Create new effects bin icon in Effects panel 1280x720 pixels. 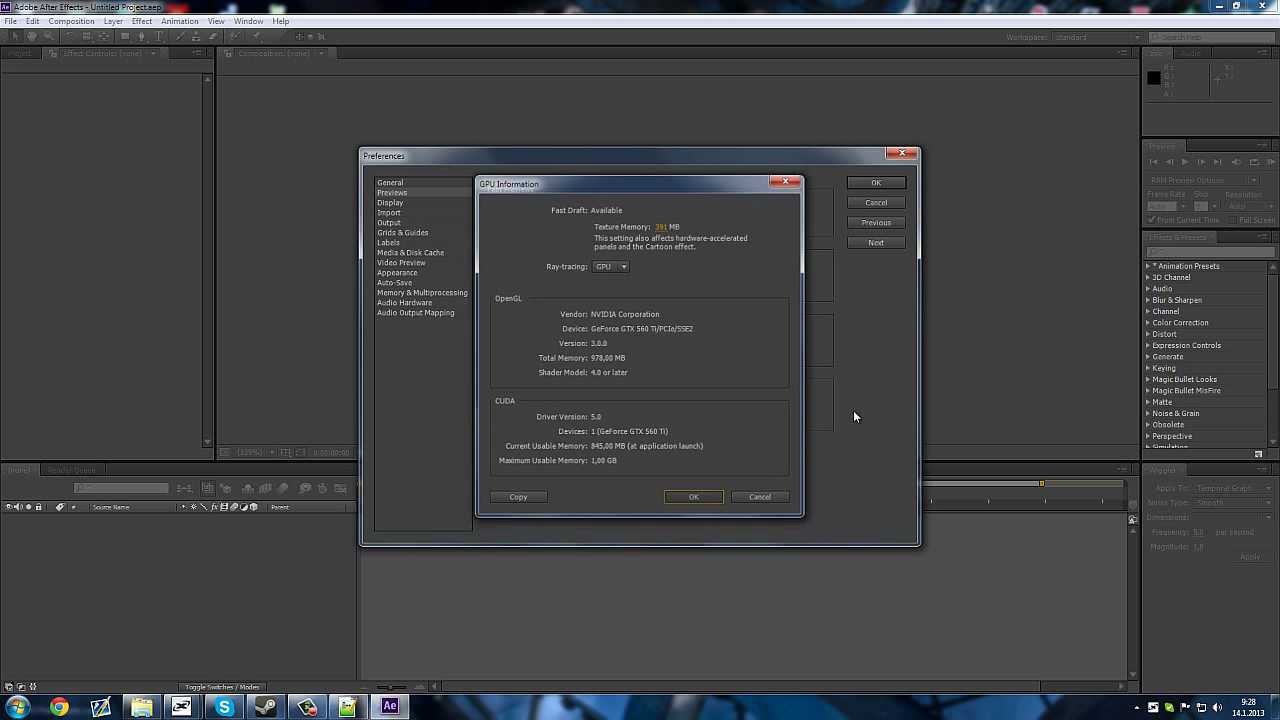click(x=1259, y=454)
